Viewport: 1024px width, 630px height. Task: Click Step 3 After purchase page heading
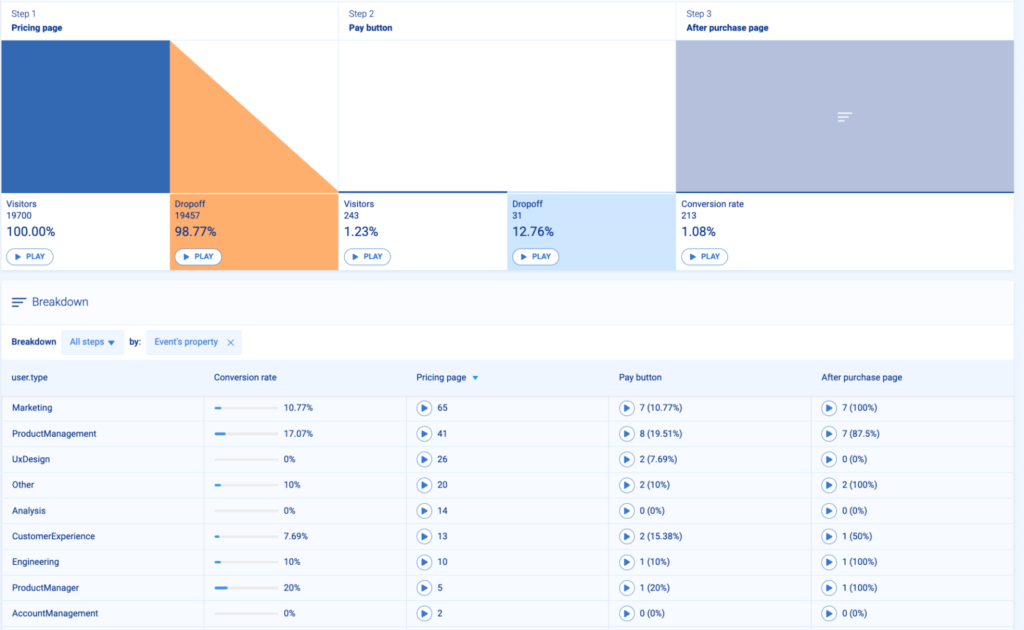(x=727, y=28)
